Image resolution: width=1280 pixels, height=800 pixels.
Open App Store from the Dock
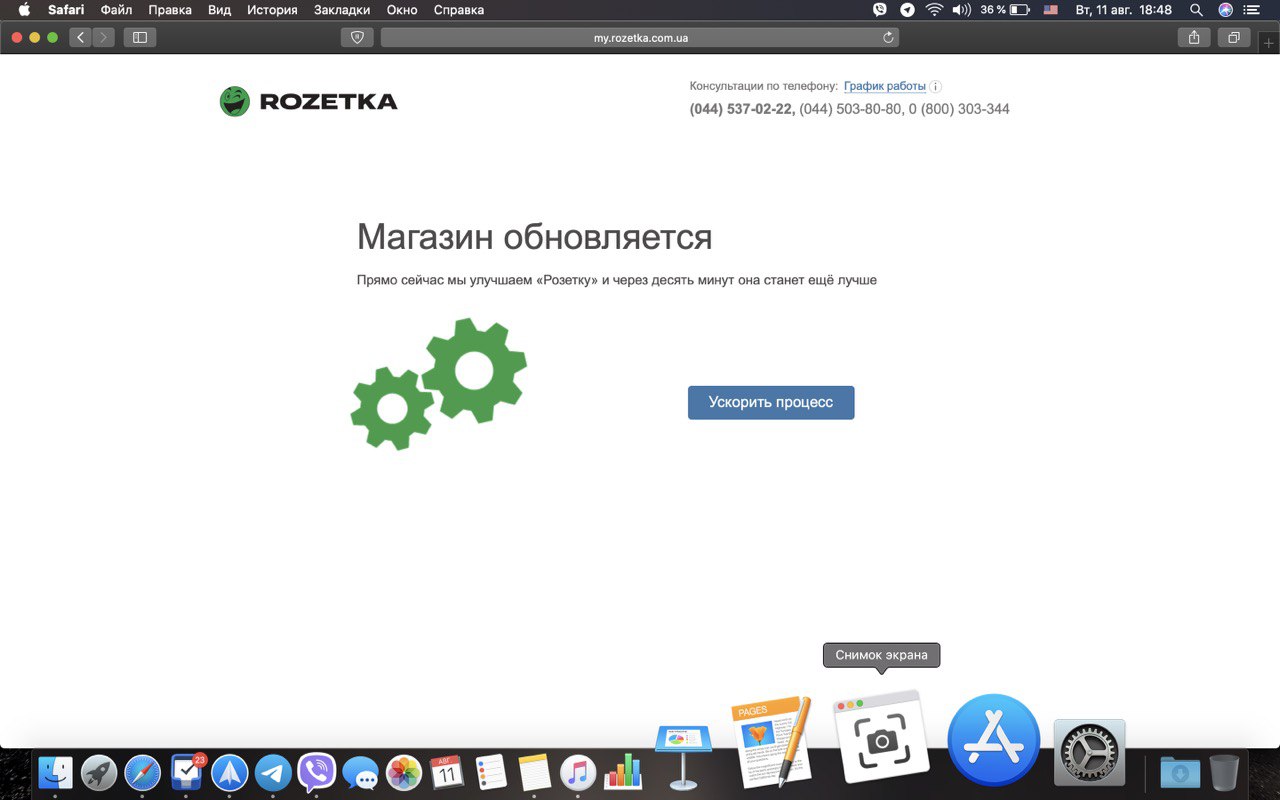[994, 740]
